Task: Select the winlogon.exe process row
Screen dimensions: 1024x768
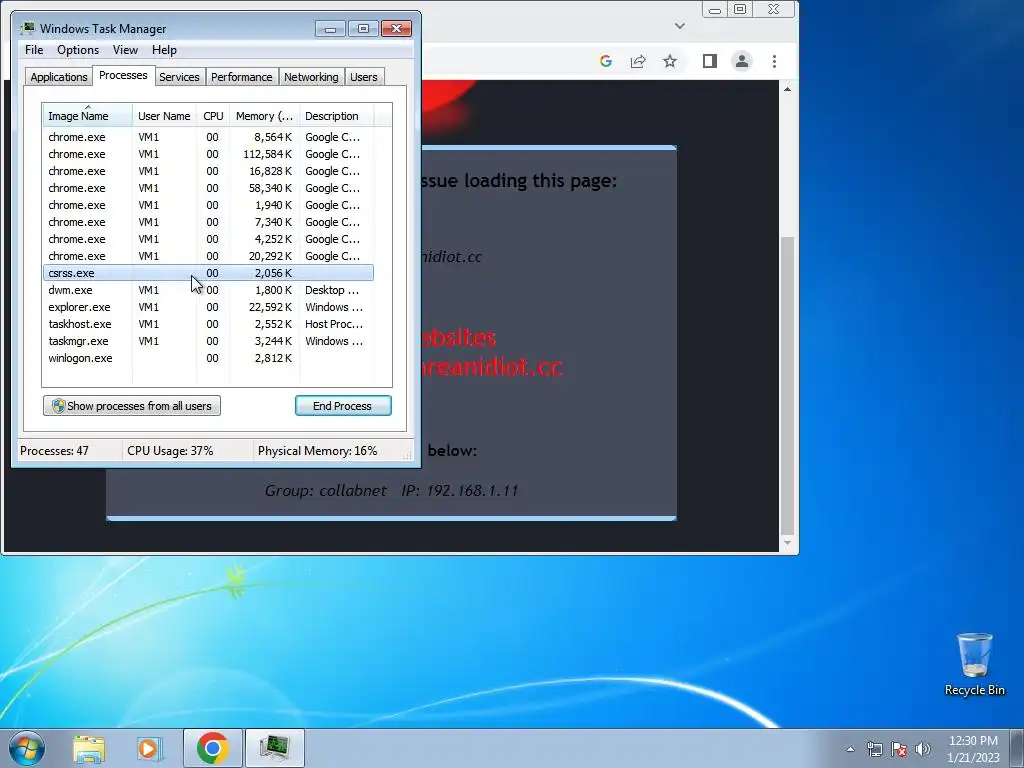Action: click(x=208, y=358)
